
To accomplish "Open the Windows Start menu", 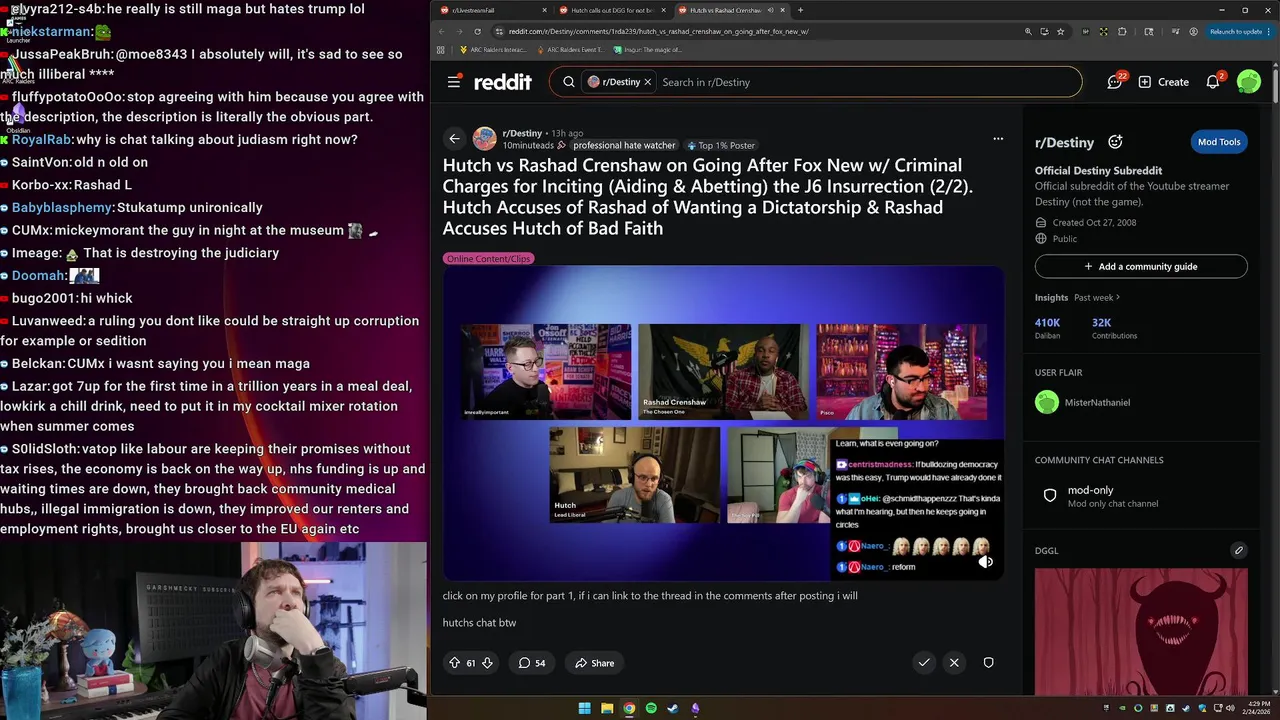I will (585, 708).
